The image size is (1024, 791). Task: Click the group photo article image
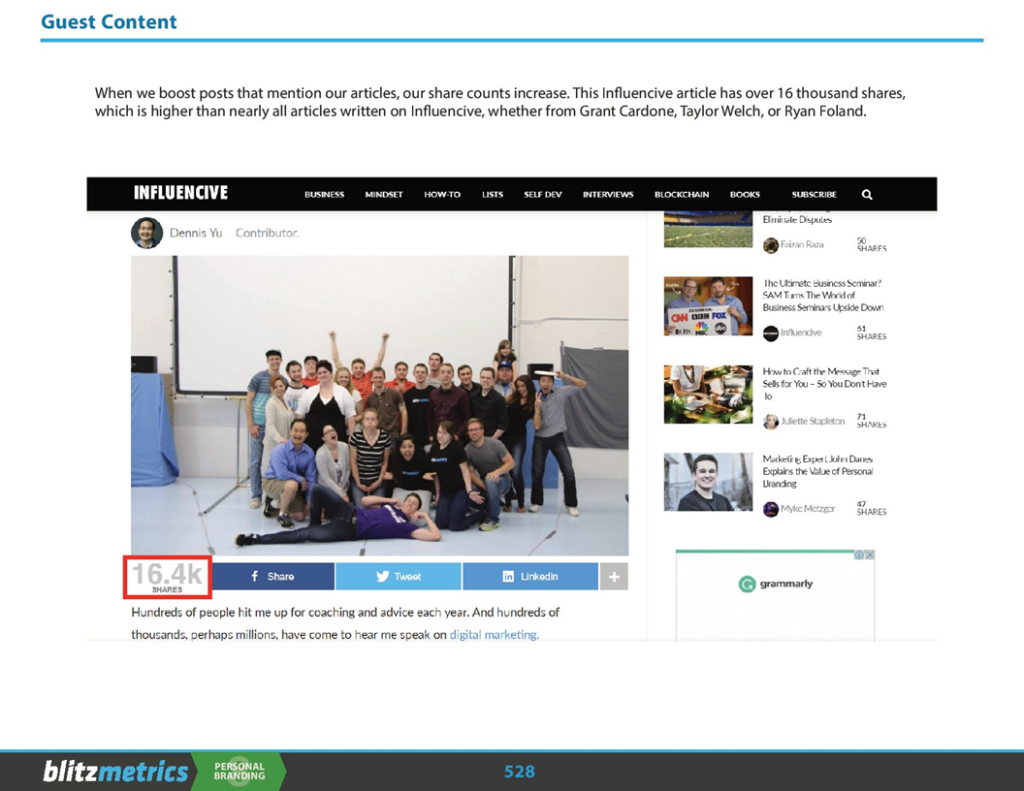[x=379, y=405]
